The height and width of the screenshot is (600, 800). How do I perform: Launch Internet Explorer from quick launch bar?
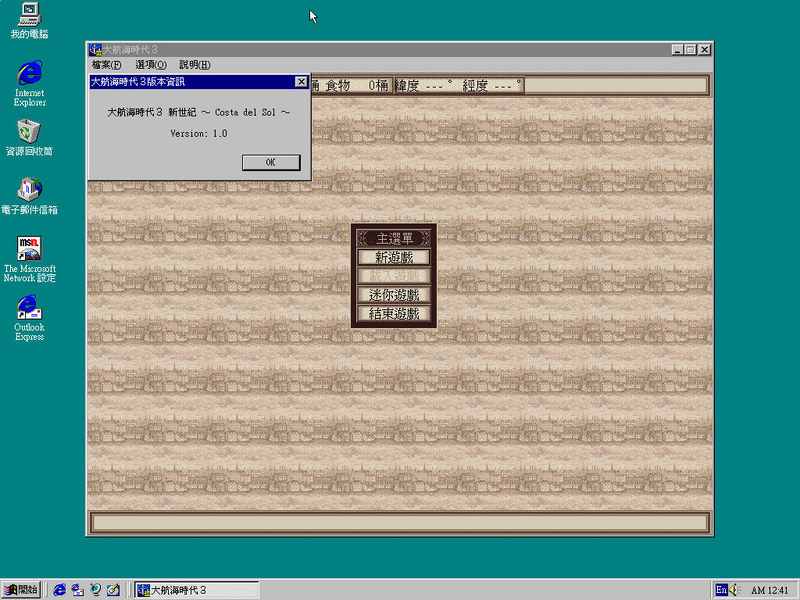click(x=60, y=590)
